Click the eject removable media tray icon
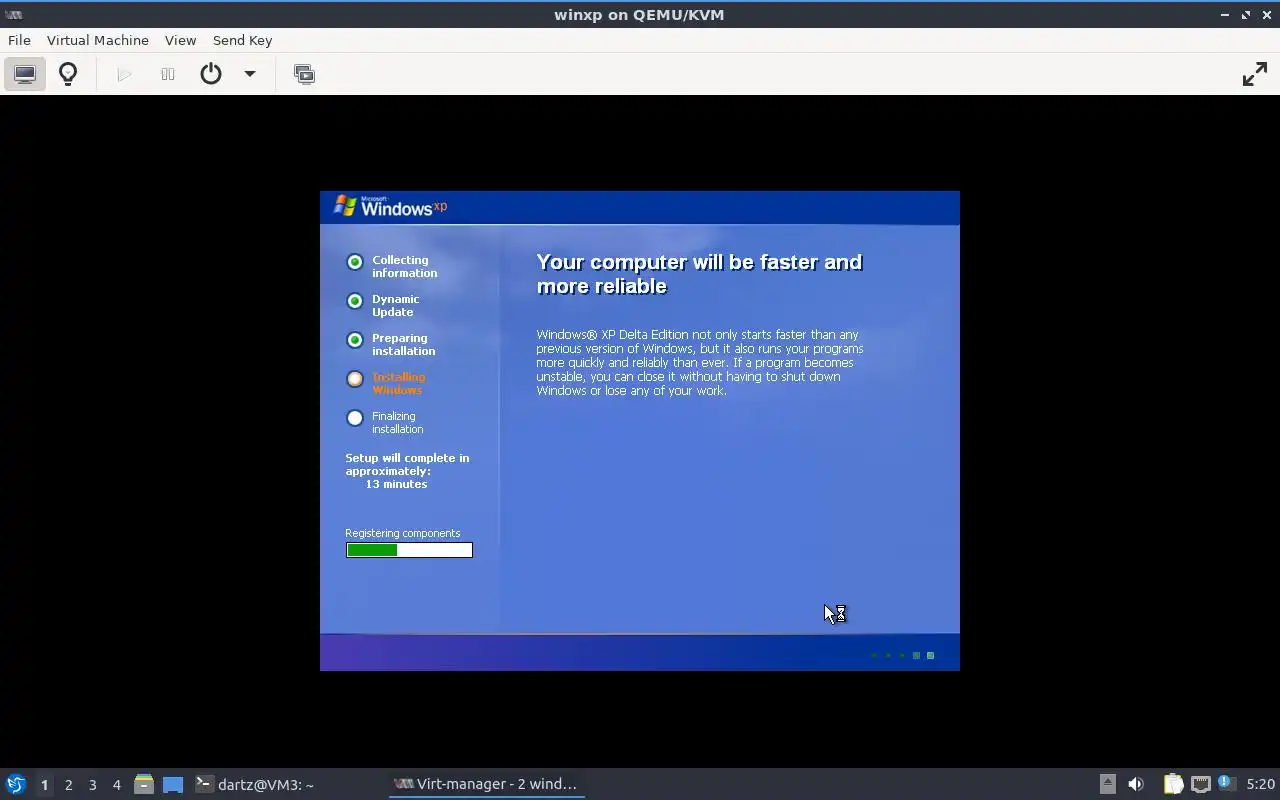 [x=1107, y=784]
